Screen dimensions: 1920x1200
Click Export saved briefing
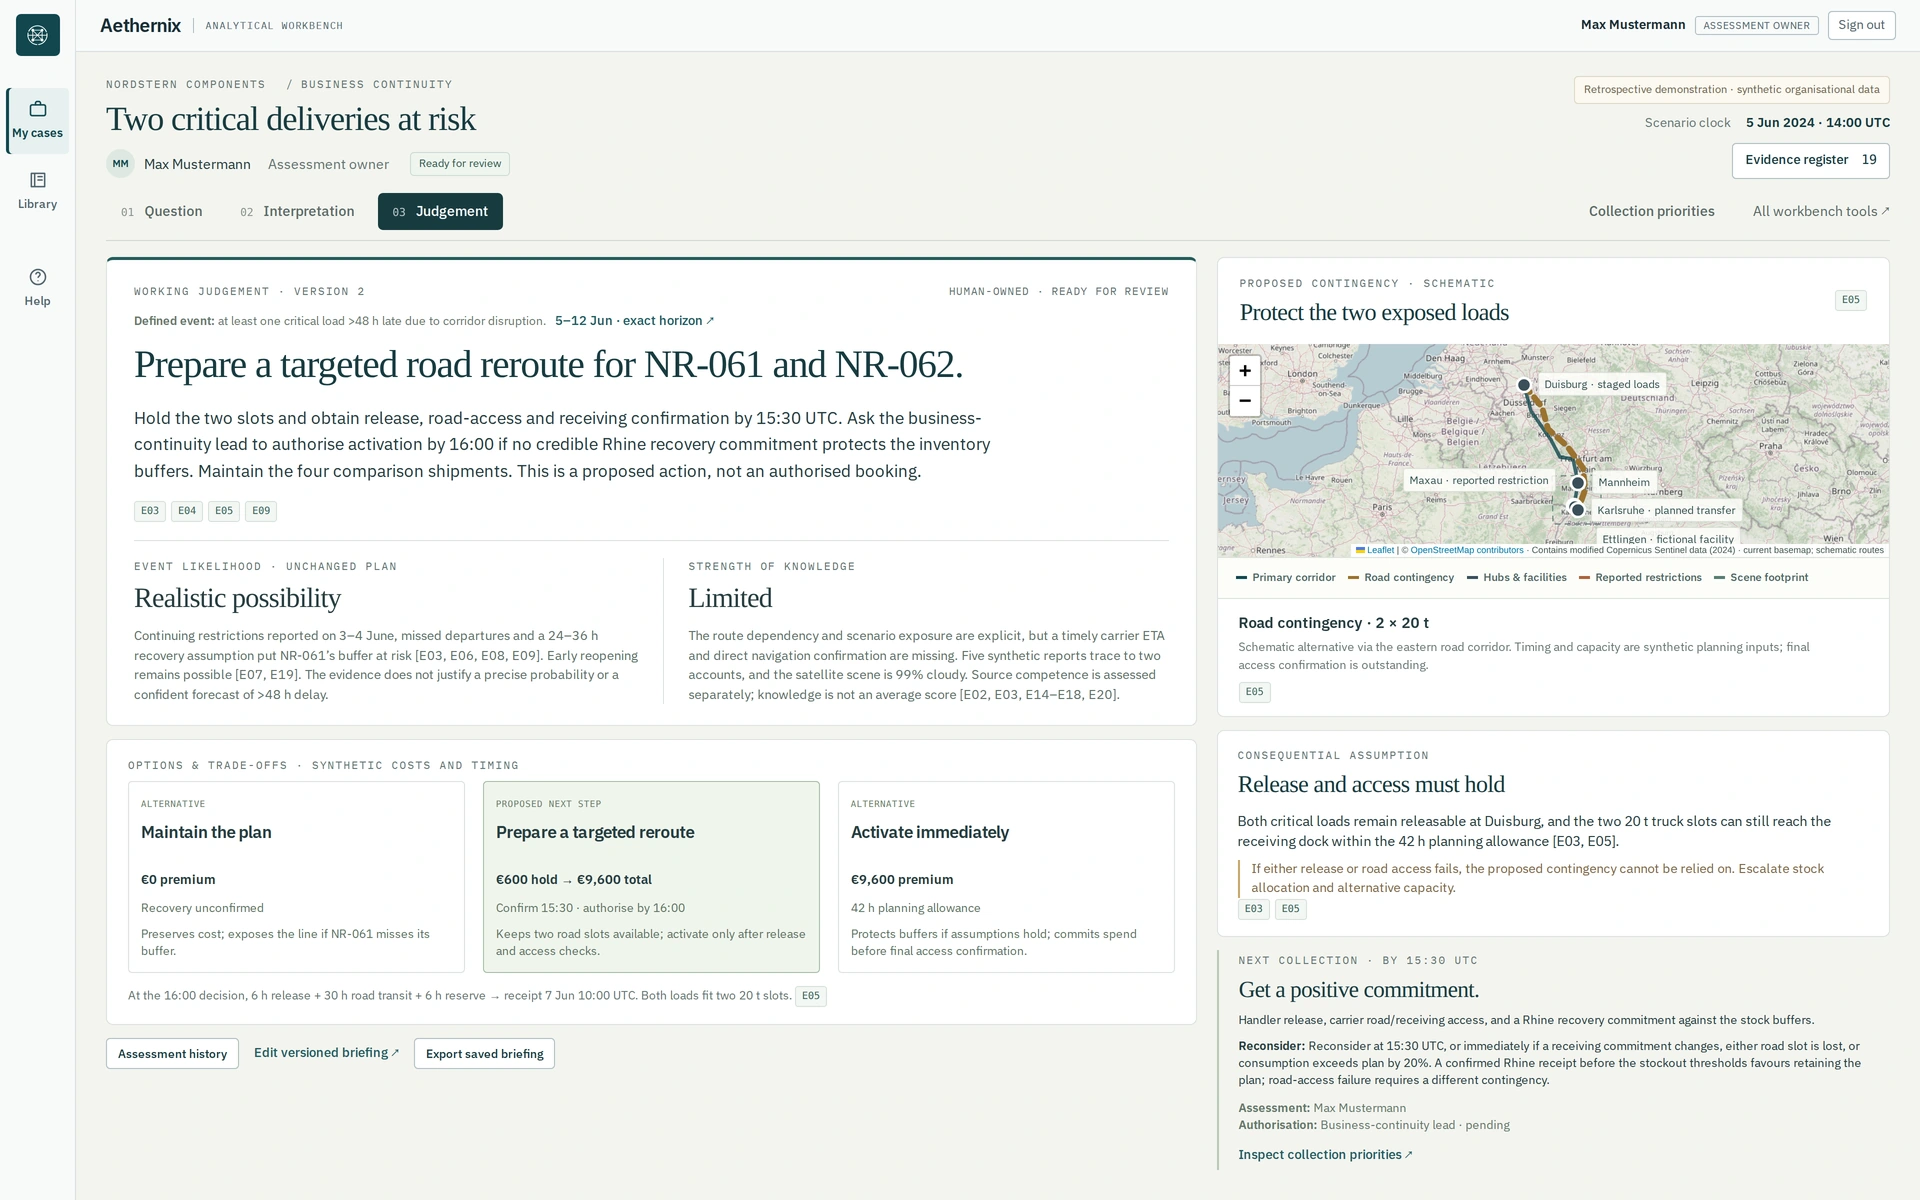[x=484, y=1053]
